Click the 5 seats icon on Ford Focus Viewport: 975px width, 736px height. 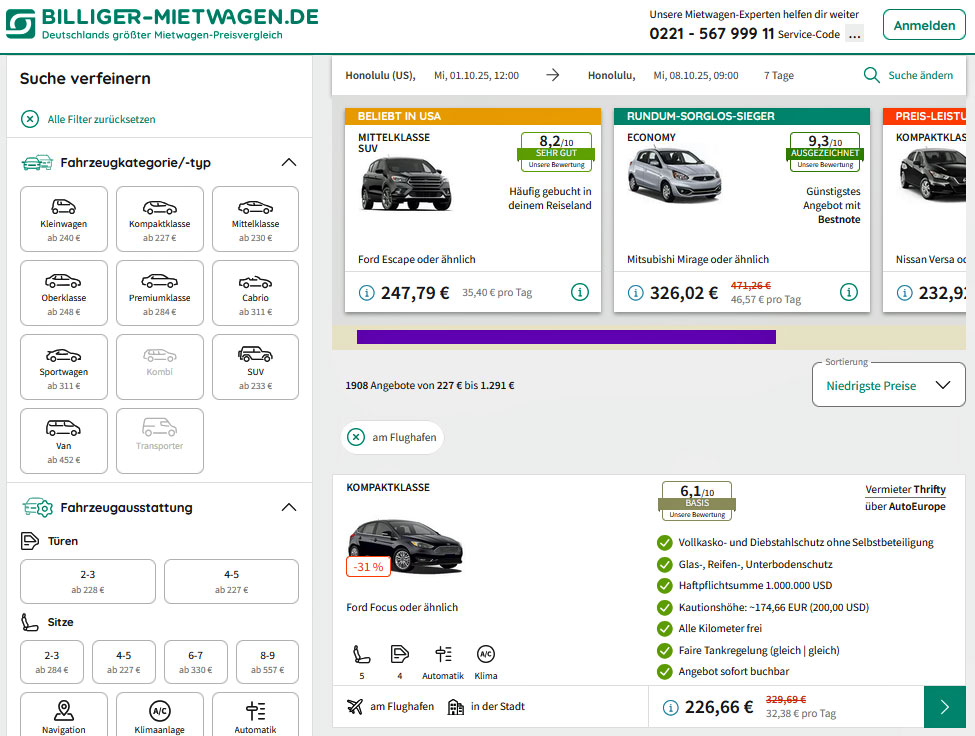coord(362,655)
